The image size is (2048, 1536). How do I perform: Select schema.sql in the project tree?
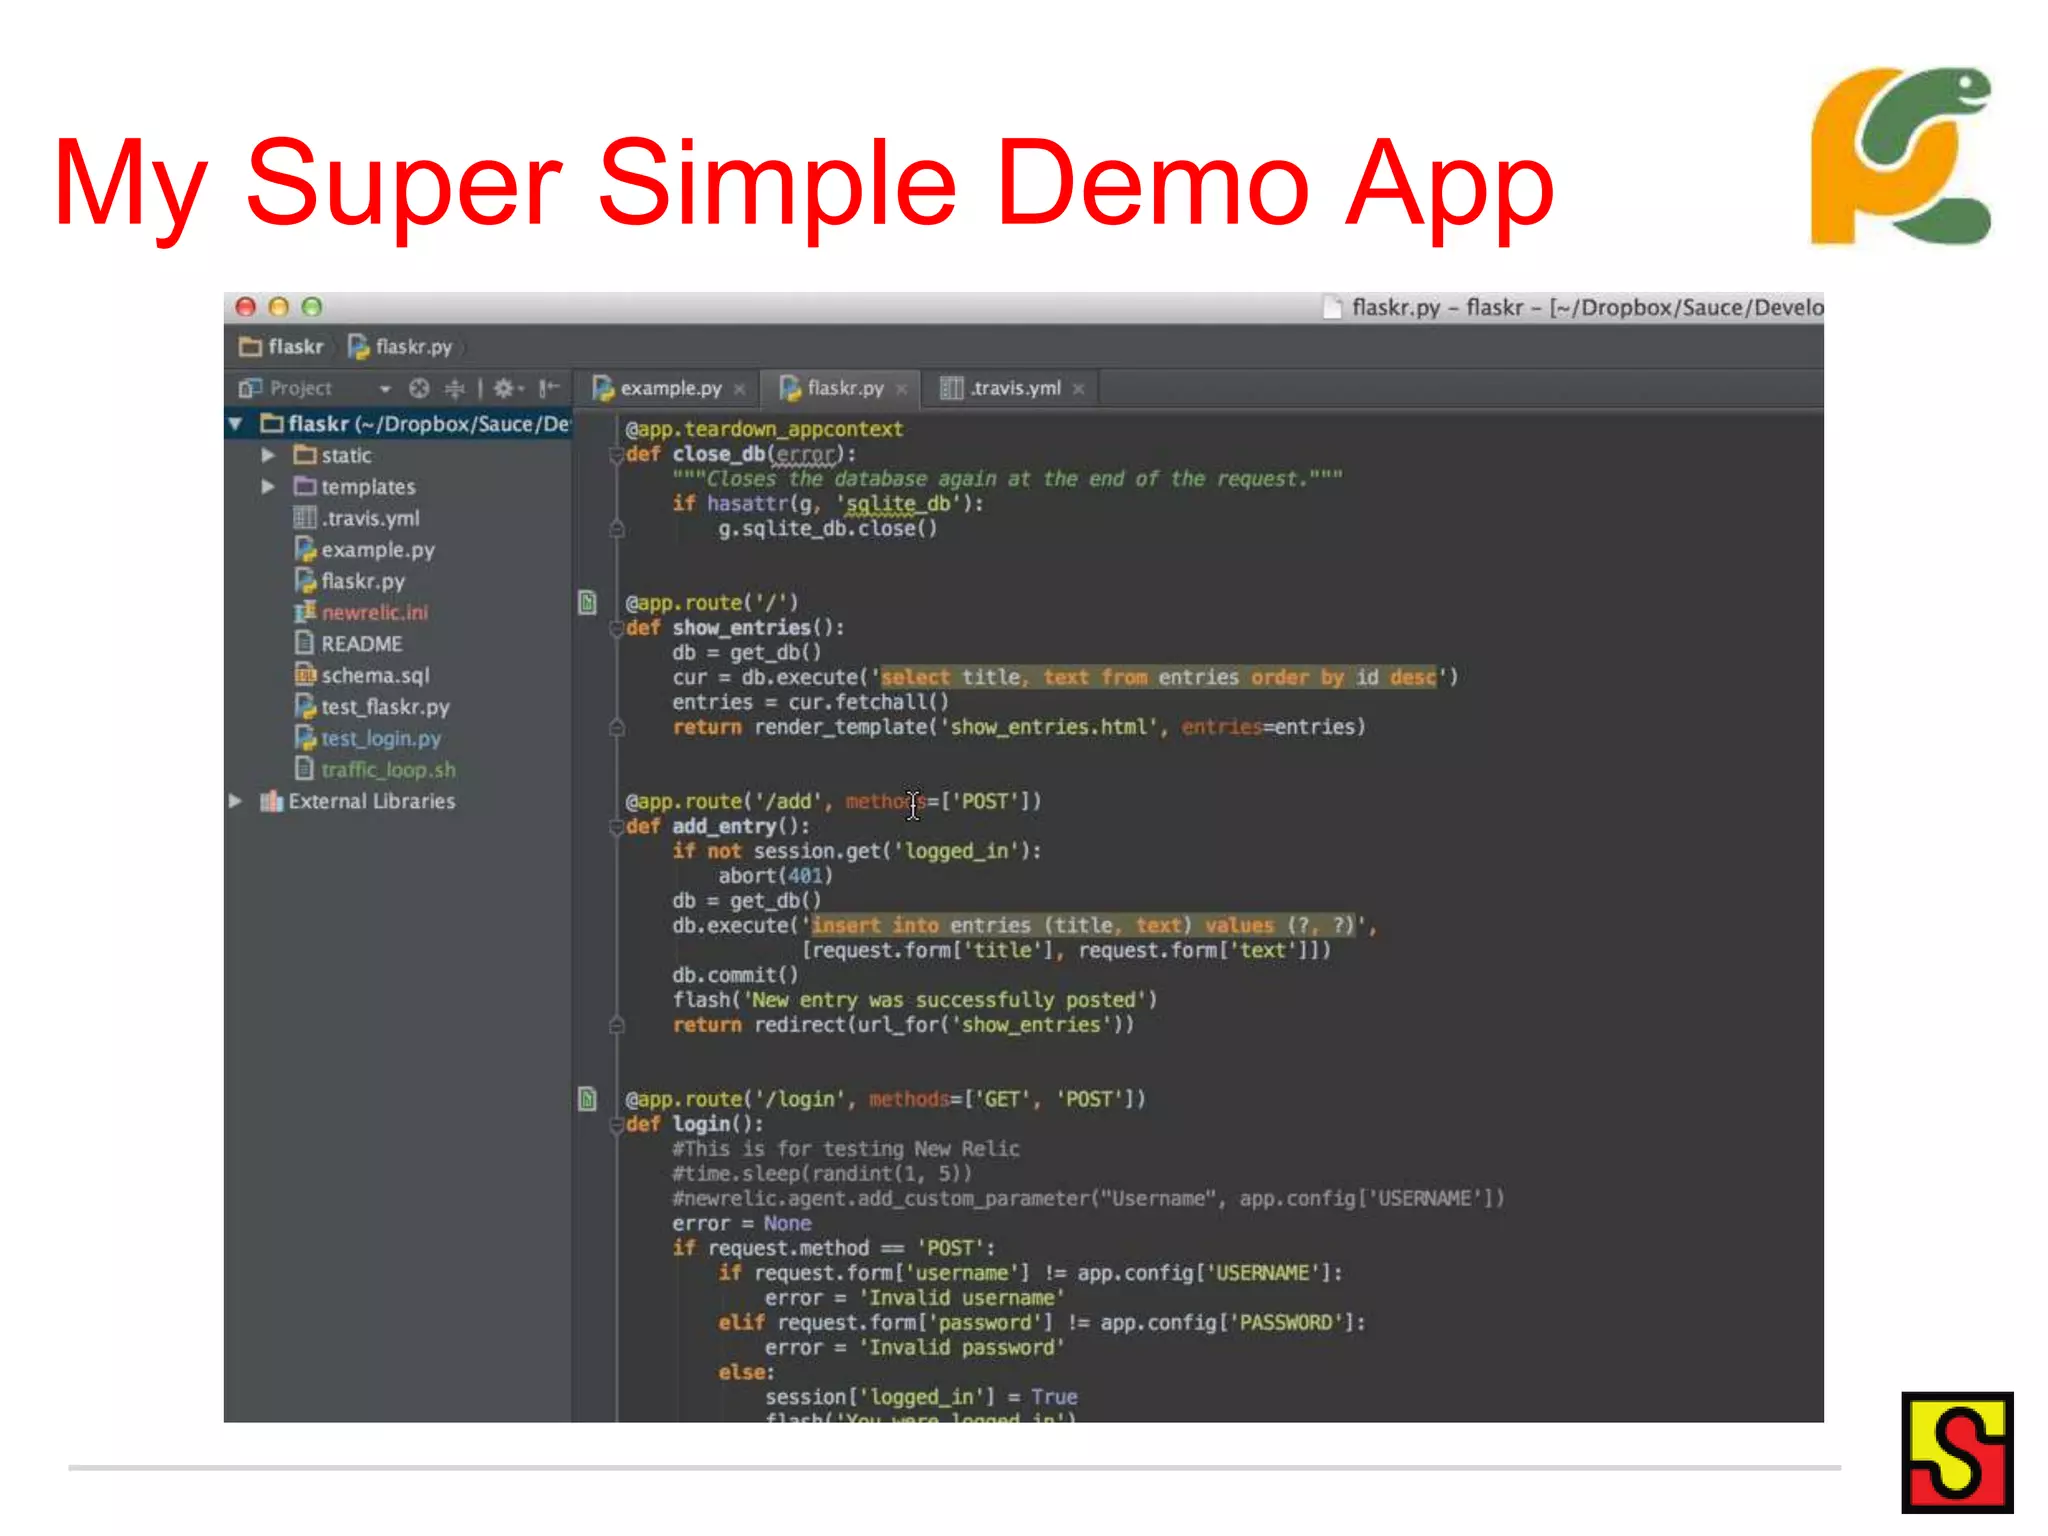pos(361,675)
